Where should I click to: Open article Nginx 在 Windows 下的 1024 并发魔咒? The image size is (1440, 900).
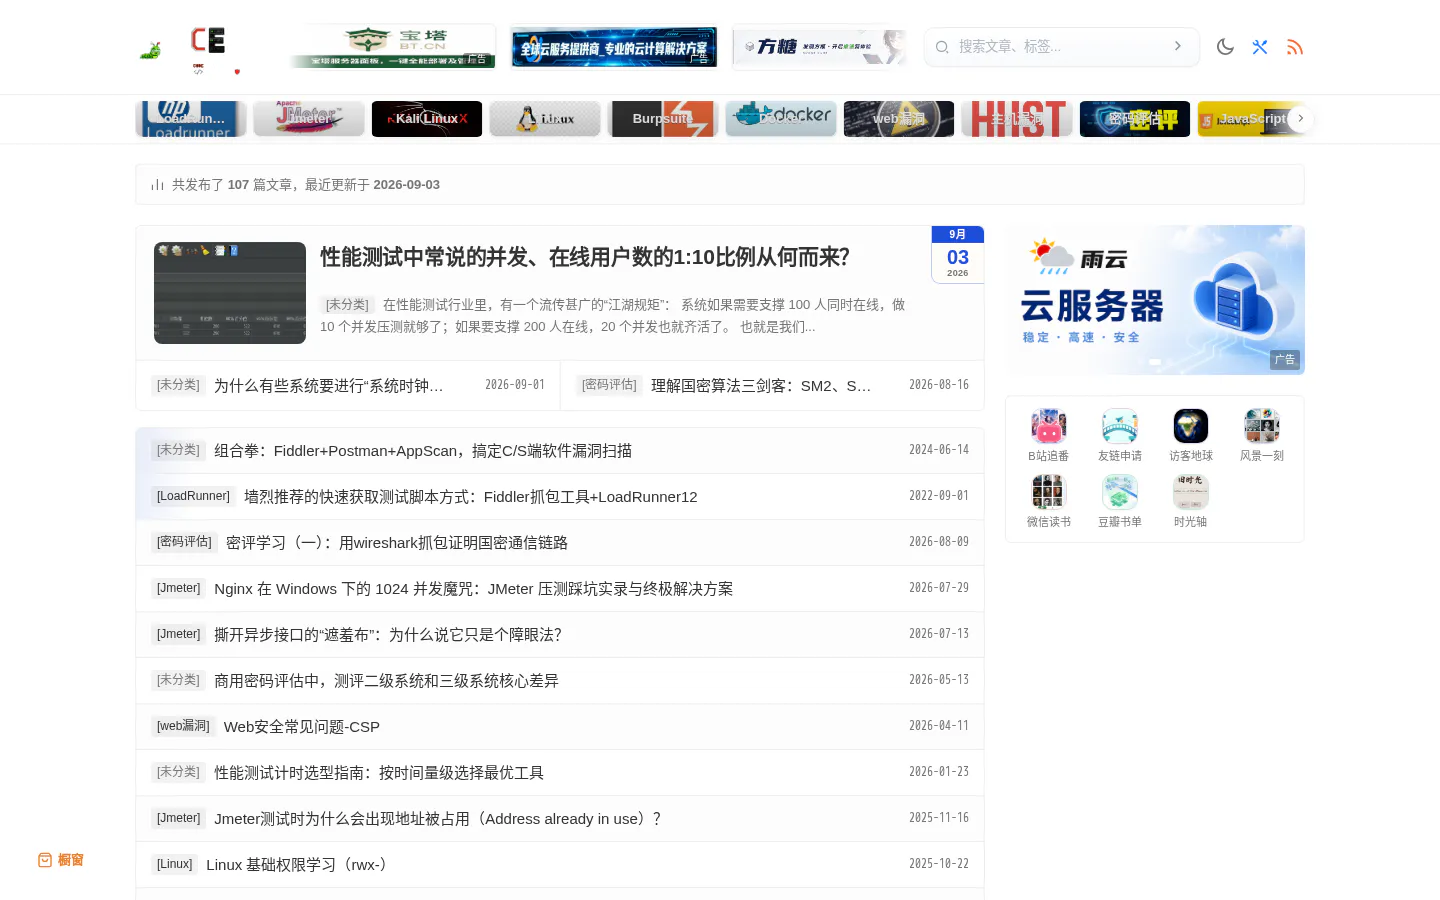tap(474, 589)
